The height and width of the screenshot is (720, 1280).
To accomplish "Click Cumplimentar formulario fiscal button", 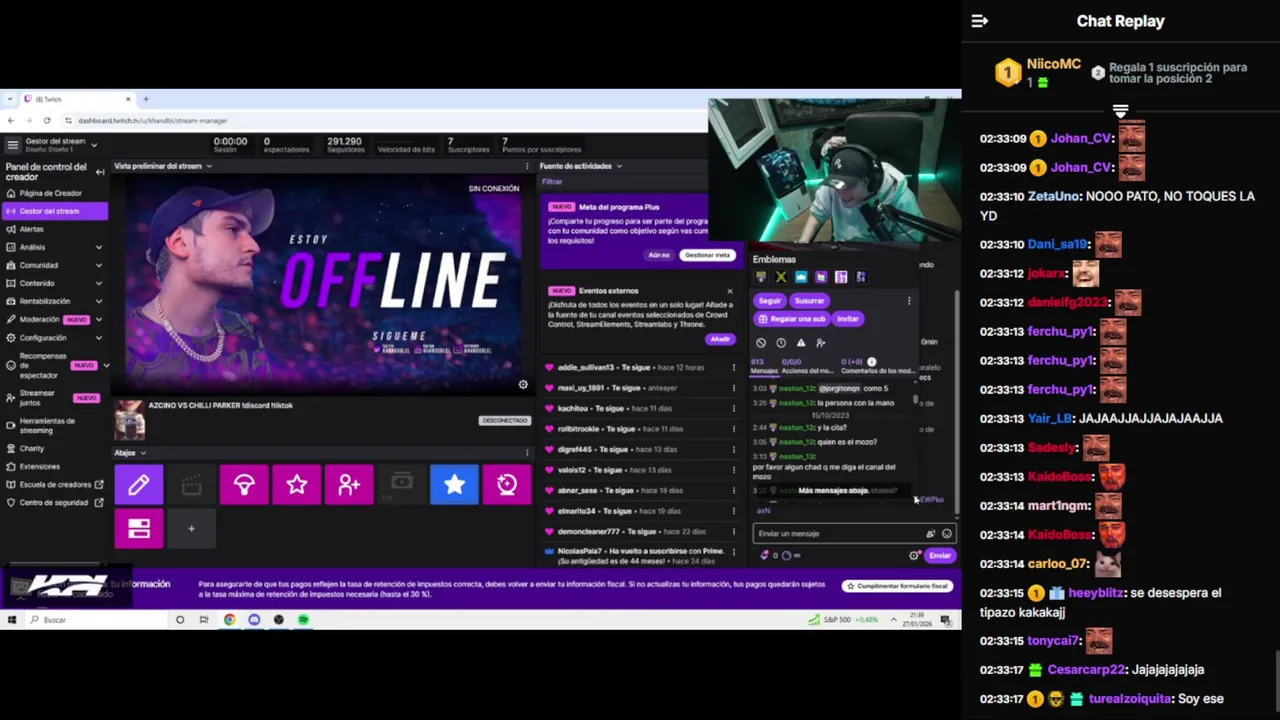I will [x=897, y=586].
